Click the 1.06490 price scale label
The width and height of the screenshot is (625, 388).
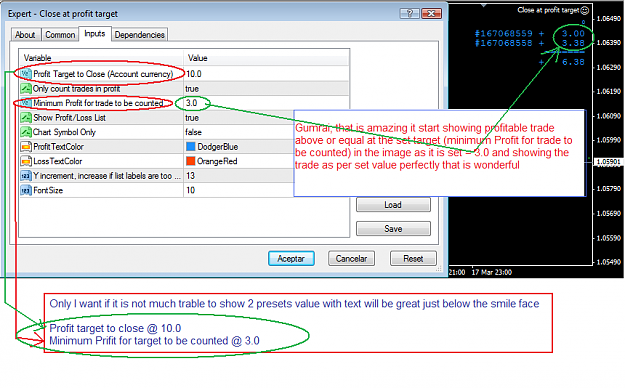point(609,18)
